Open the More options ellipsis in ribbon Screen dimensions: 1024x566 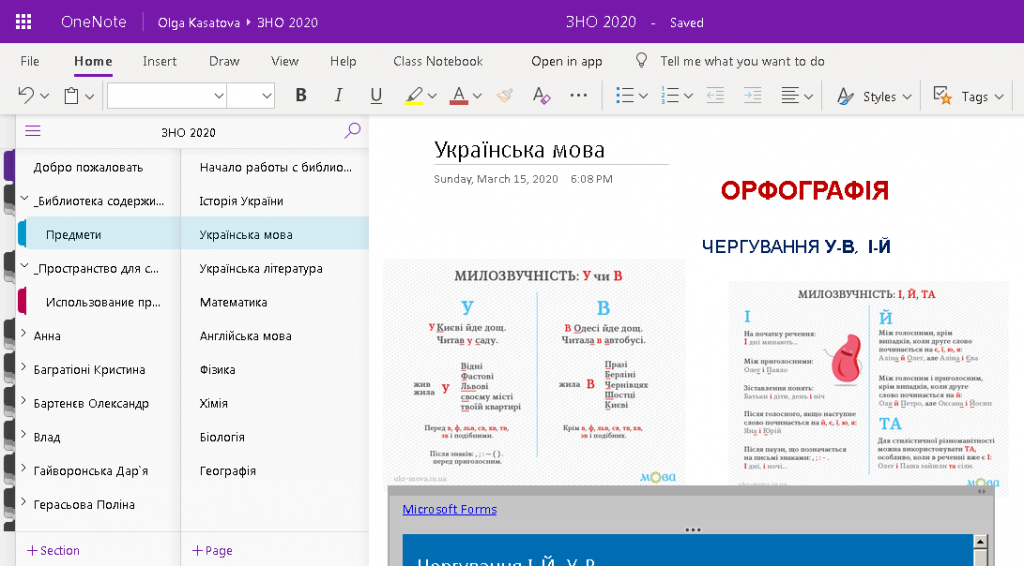point(579,95)
